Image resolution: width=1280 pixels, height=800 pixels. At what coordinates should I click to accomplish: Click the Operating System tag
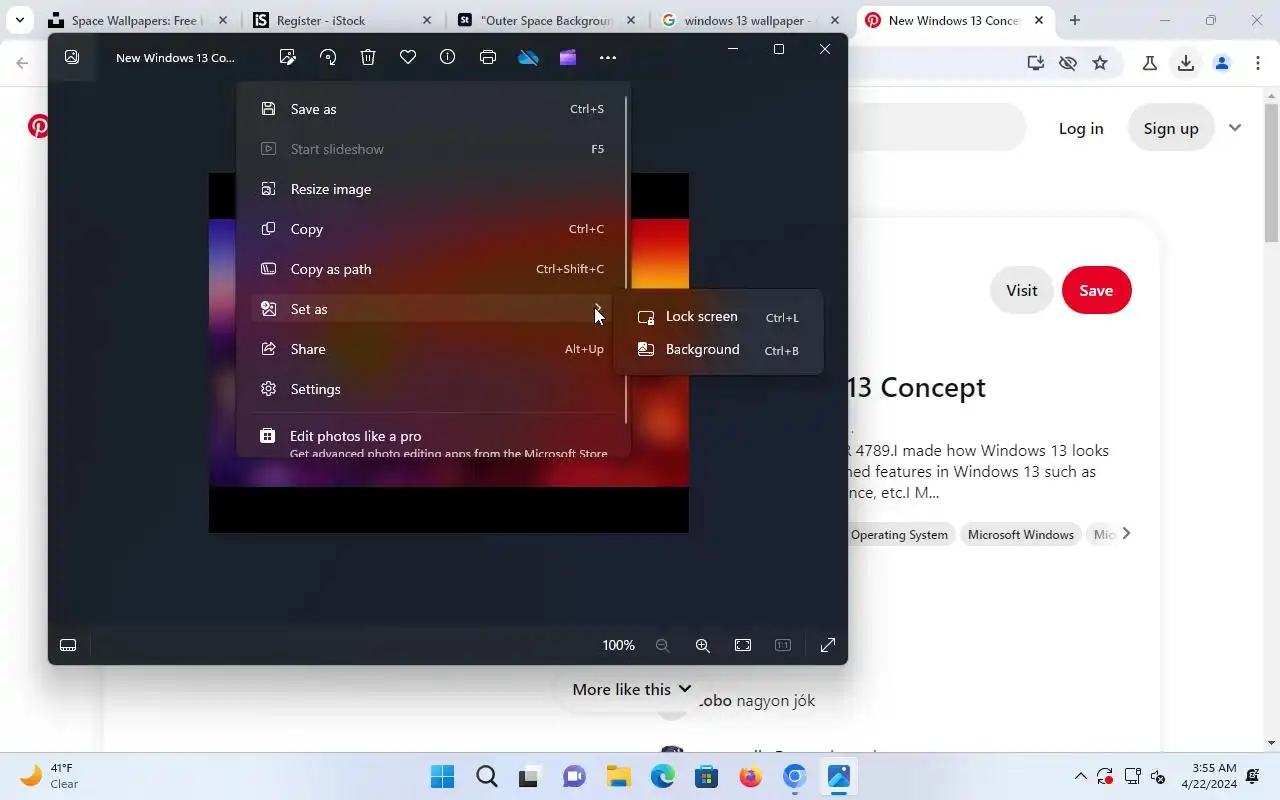pyautogui.click(x=899, y=534)
